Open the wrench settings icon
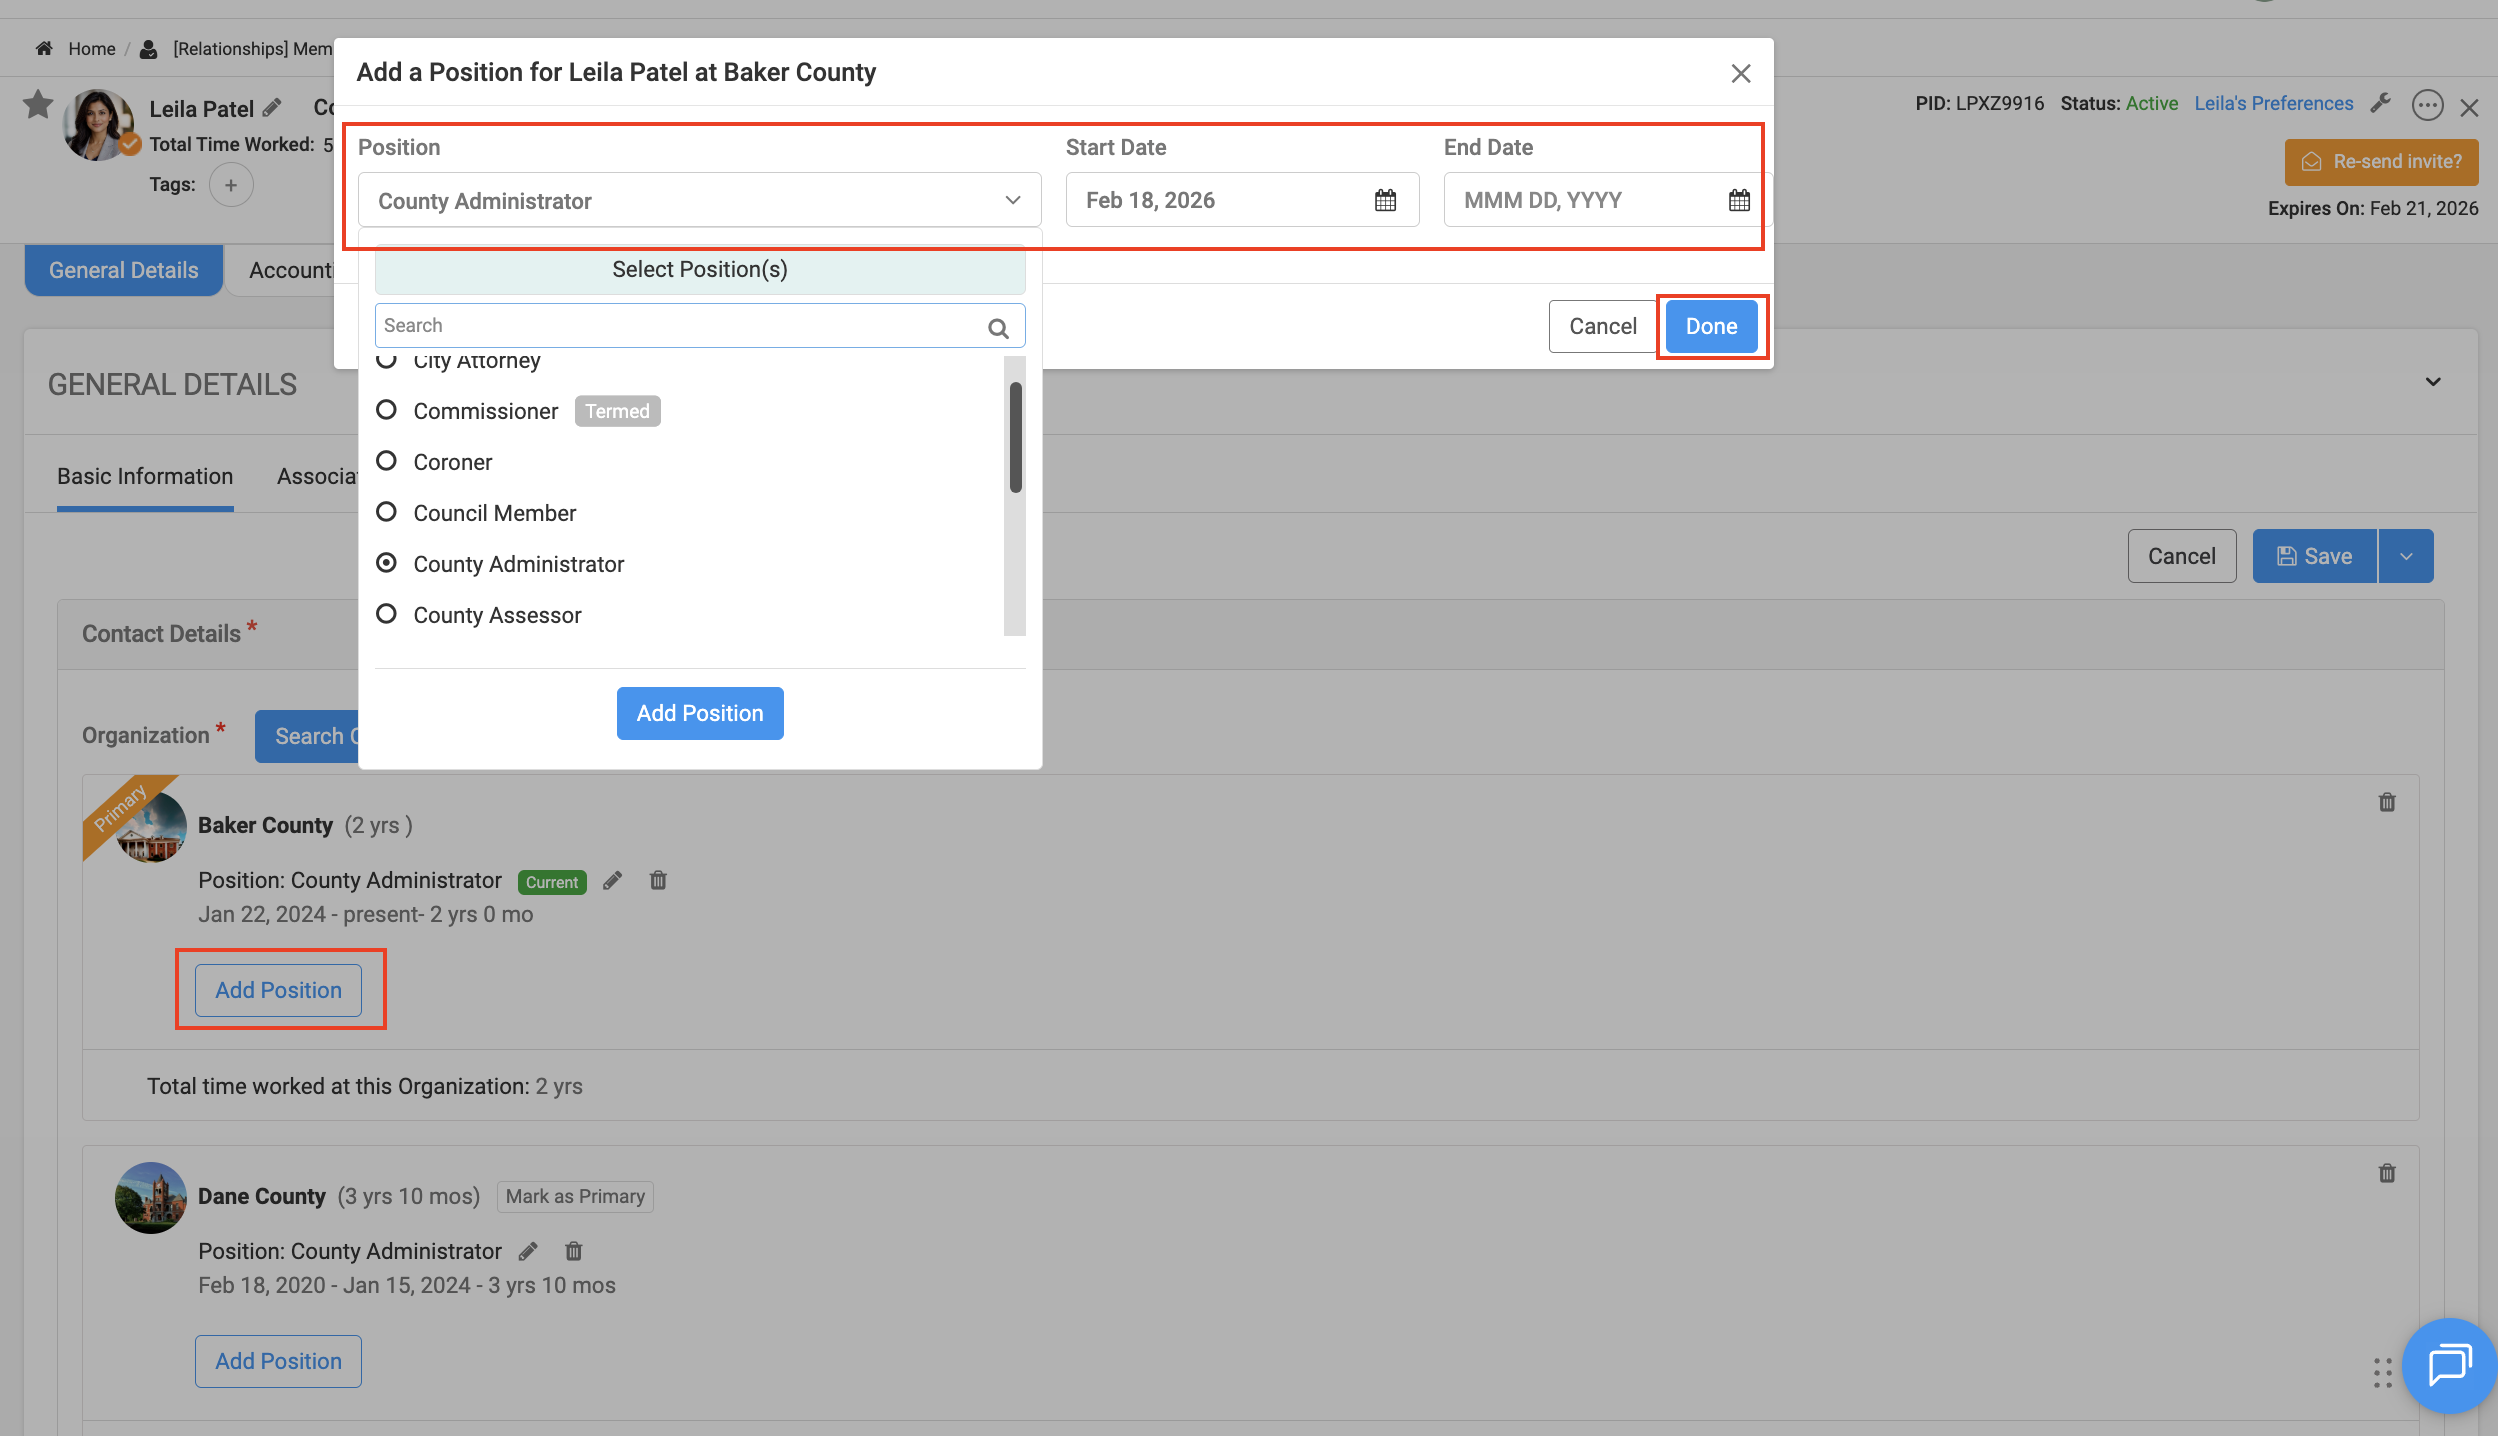Screen dimensions: 2498x1436 2381,103
